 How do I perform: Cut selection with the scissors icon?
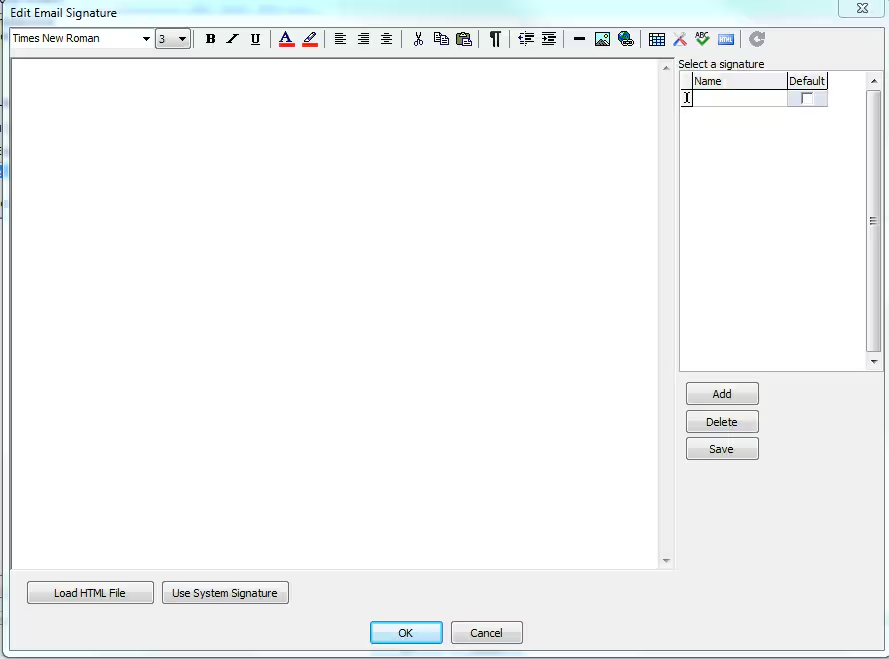coord(418,39)
